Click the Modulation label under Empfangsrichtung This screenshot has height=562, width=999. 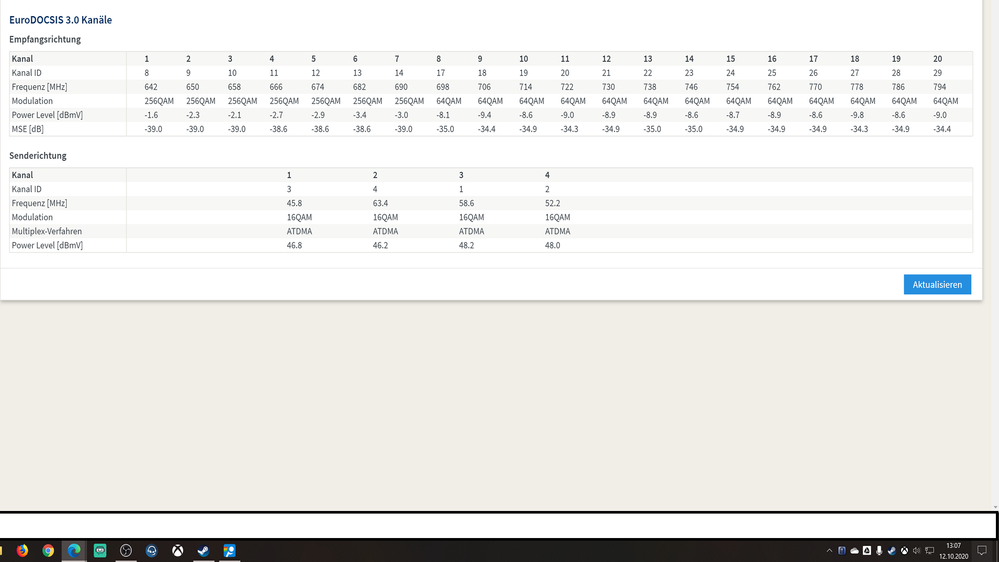click(32, 101)
